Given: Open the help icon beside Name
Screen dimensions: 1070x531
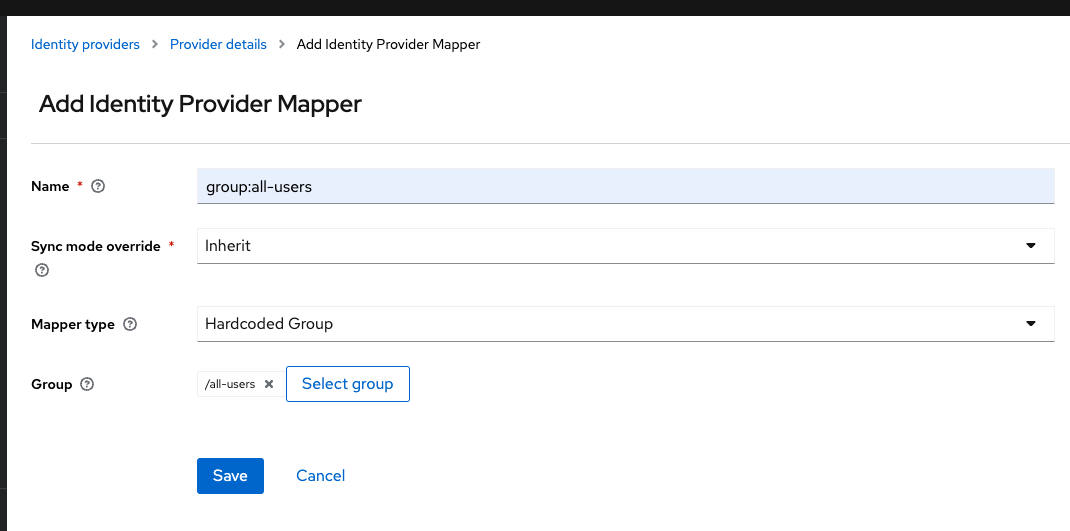Looking at the screenshot, I should click(98, 186).
